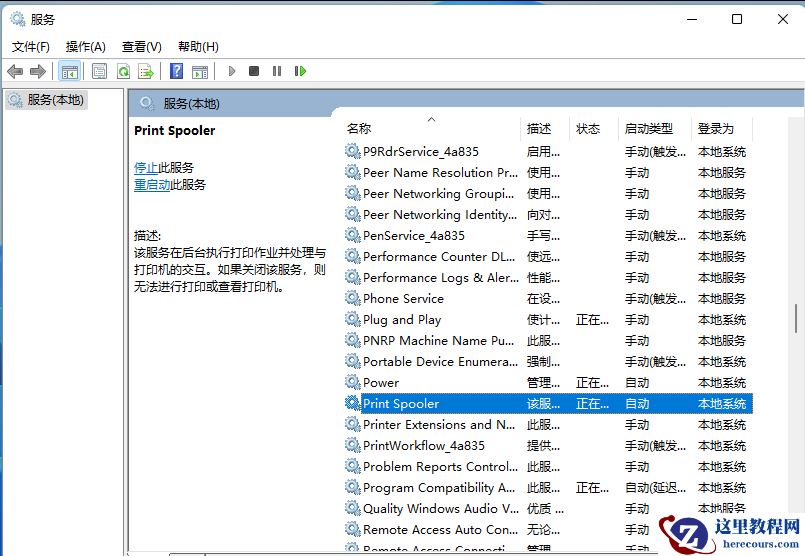Click the 停止 link to stop service
The image size is (805, 556).
coord(146,168)
